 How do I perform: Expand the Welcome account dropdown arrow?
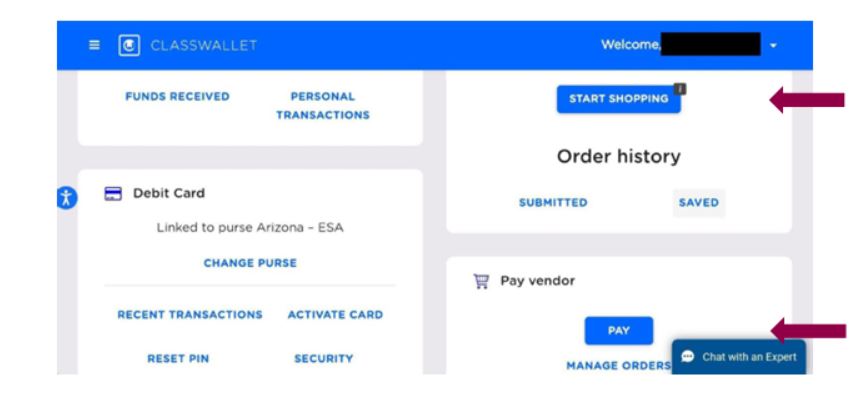click(x=773, y=45)
